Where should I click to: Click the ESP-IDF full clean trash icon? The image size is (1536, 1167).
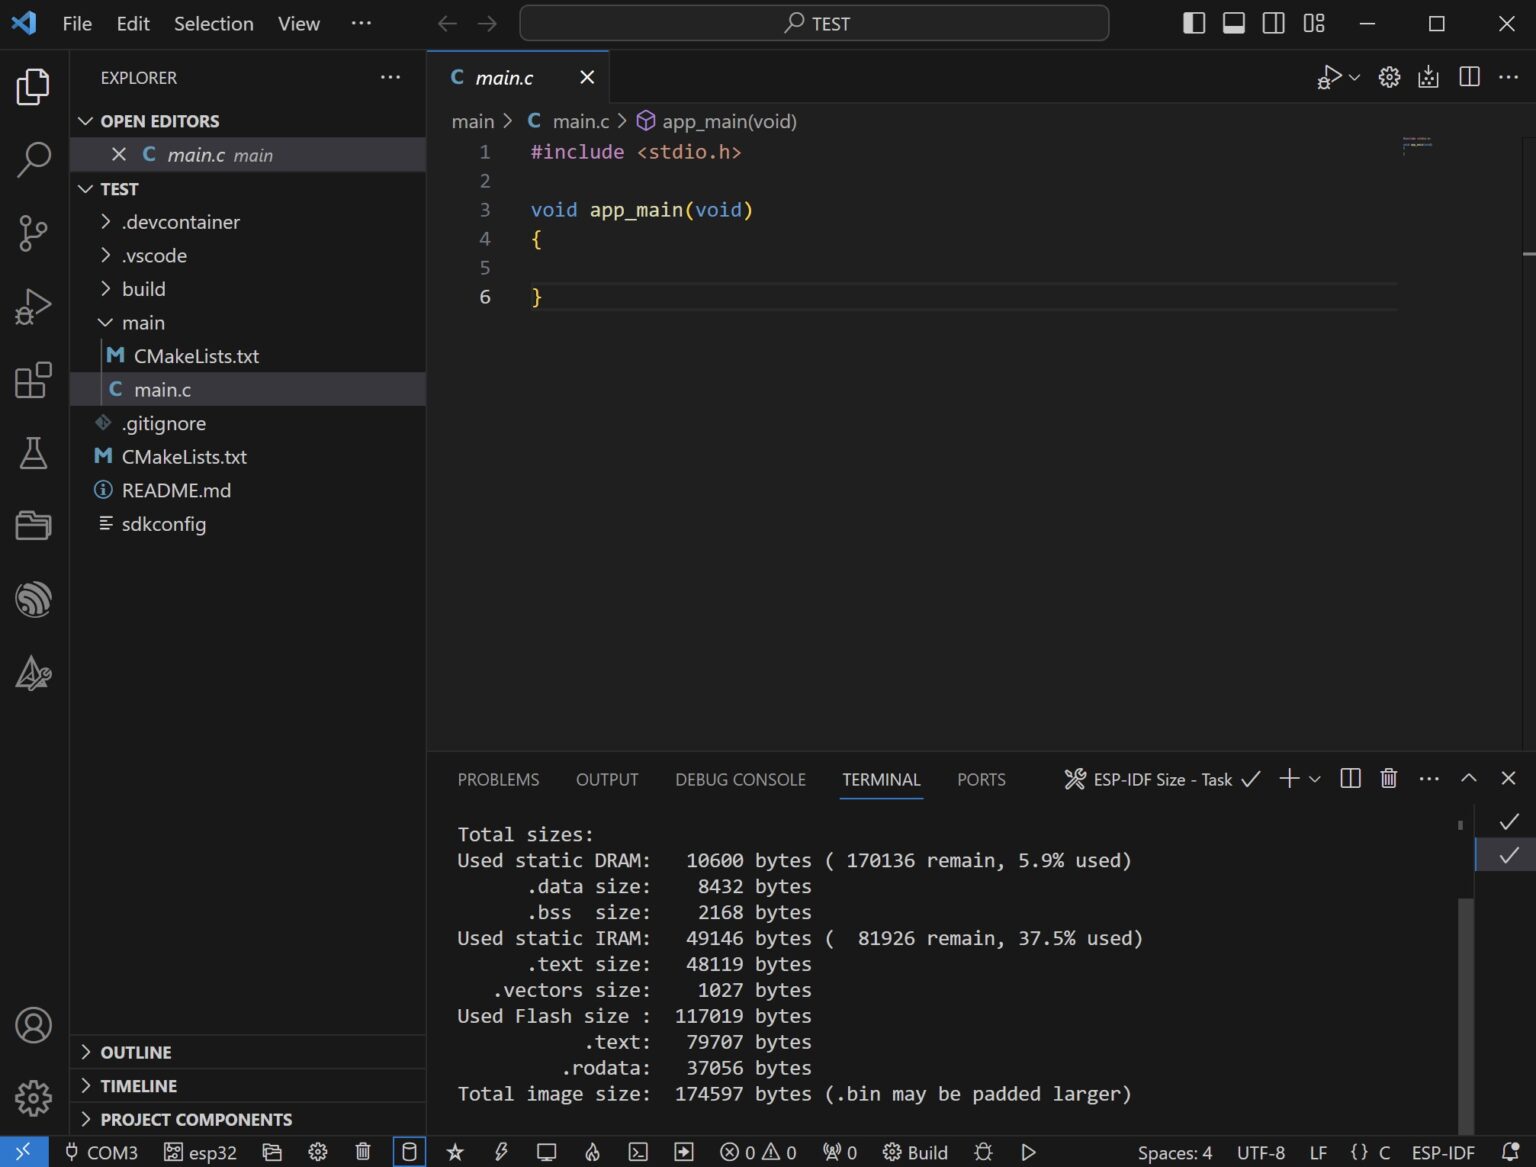coord(363,1152)
